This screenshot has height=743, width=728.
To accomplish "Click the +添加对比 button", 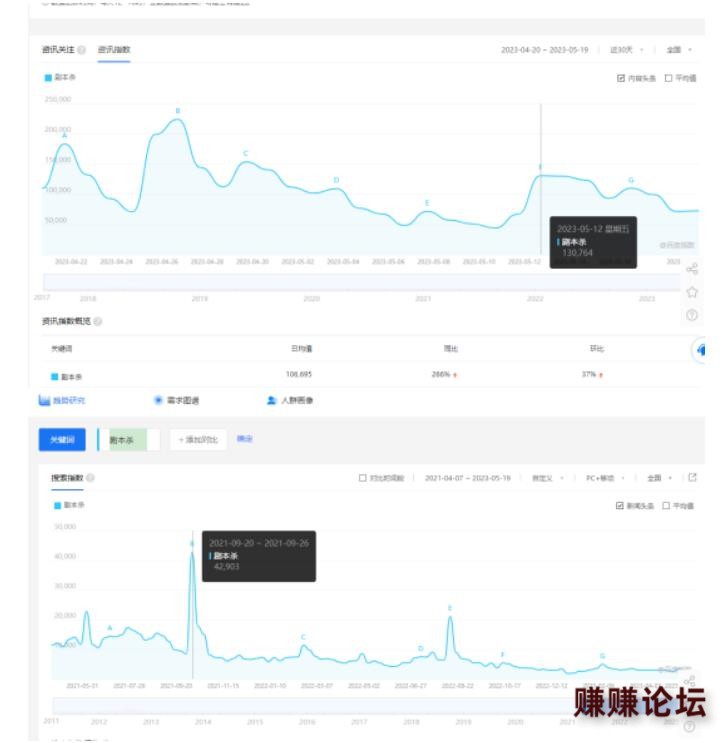I will [x=198, y=440].
